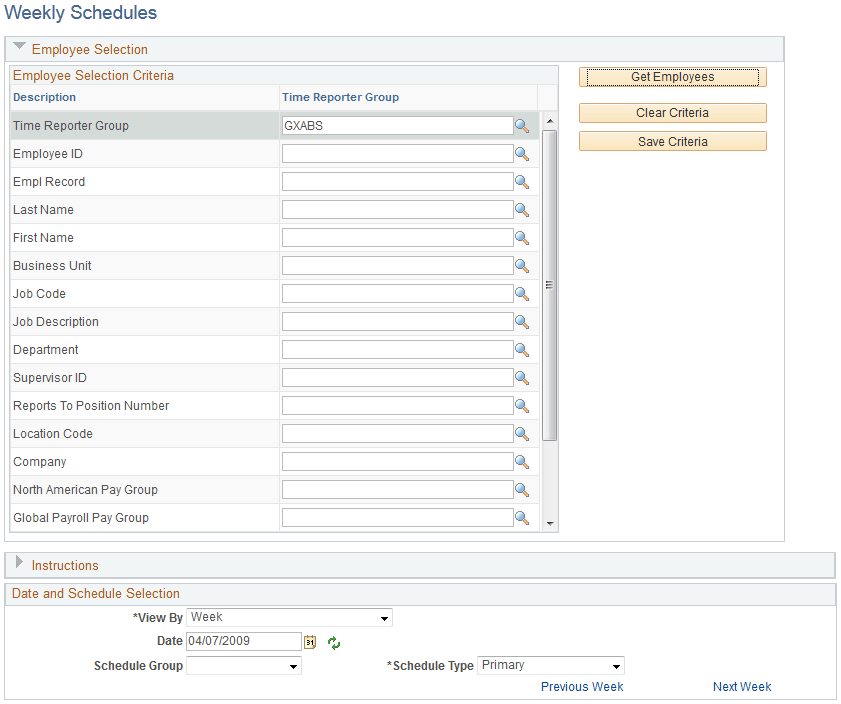Screen dimensions: 841x704
Task: Expand the Instructions section
Action: 19,562
